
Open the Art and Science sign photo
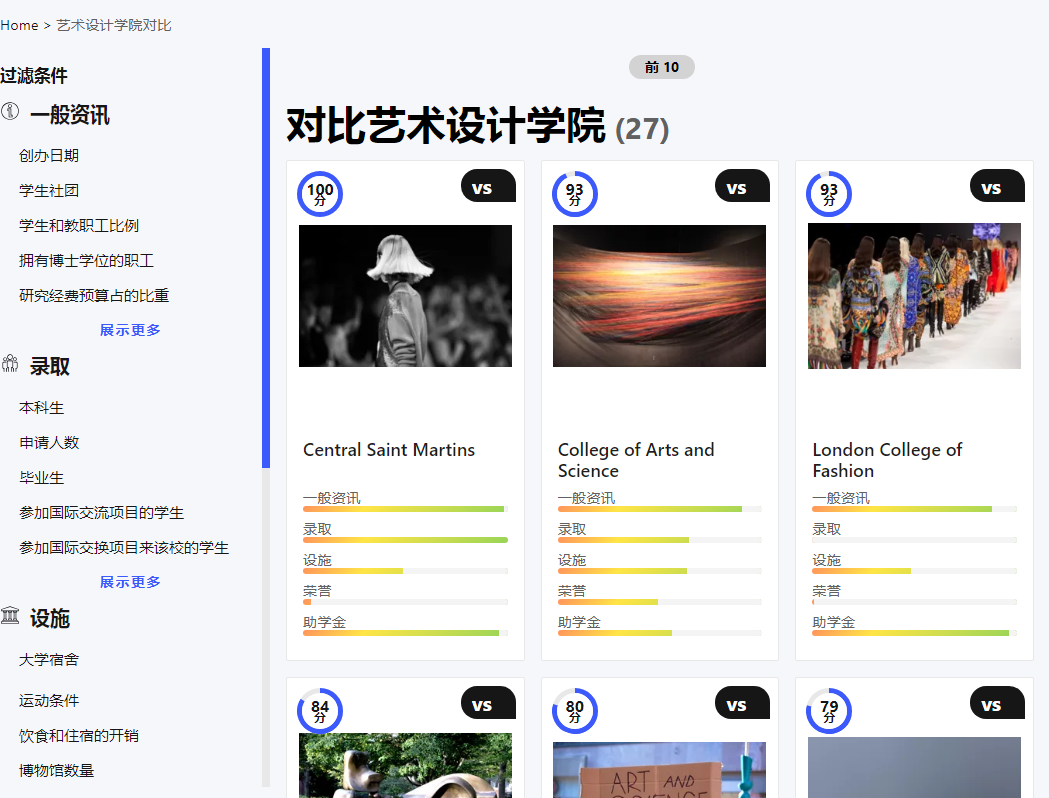660,770
